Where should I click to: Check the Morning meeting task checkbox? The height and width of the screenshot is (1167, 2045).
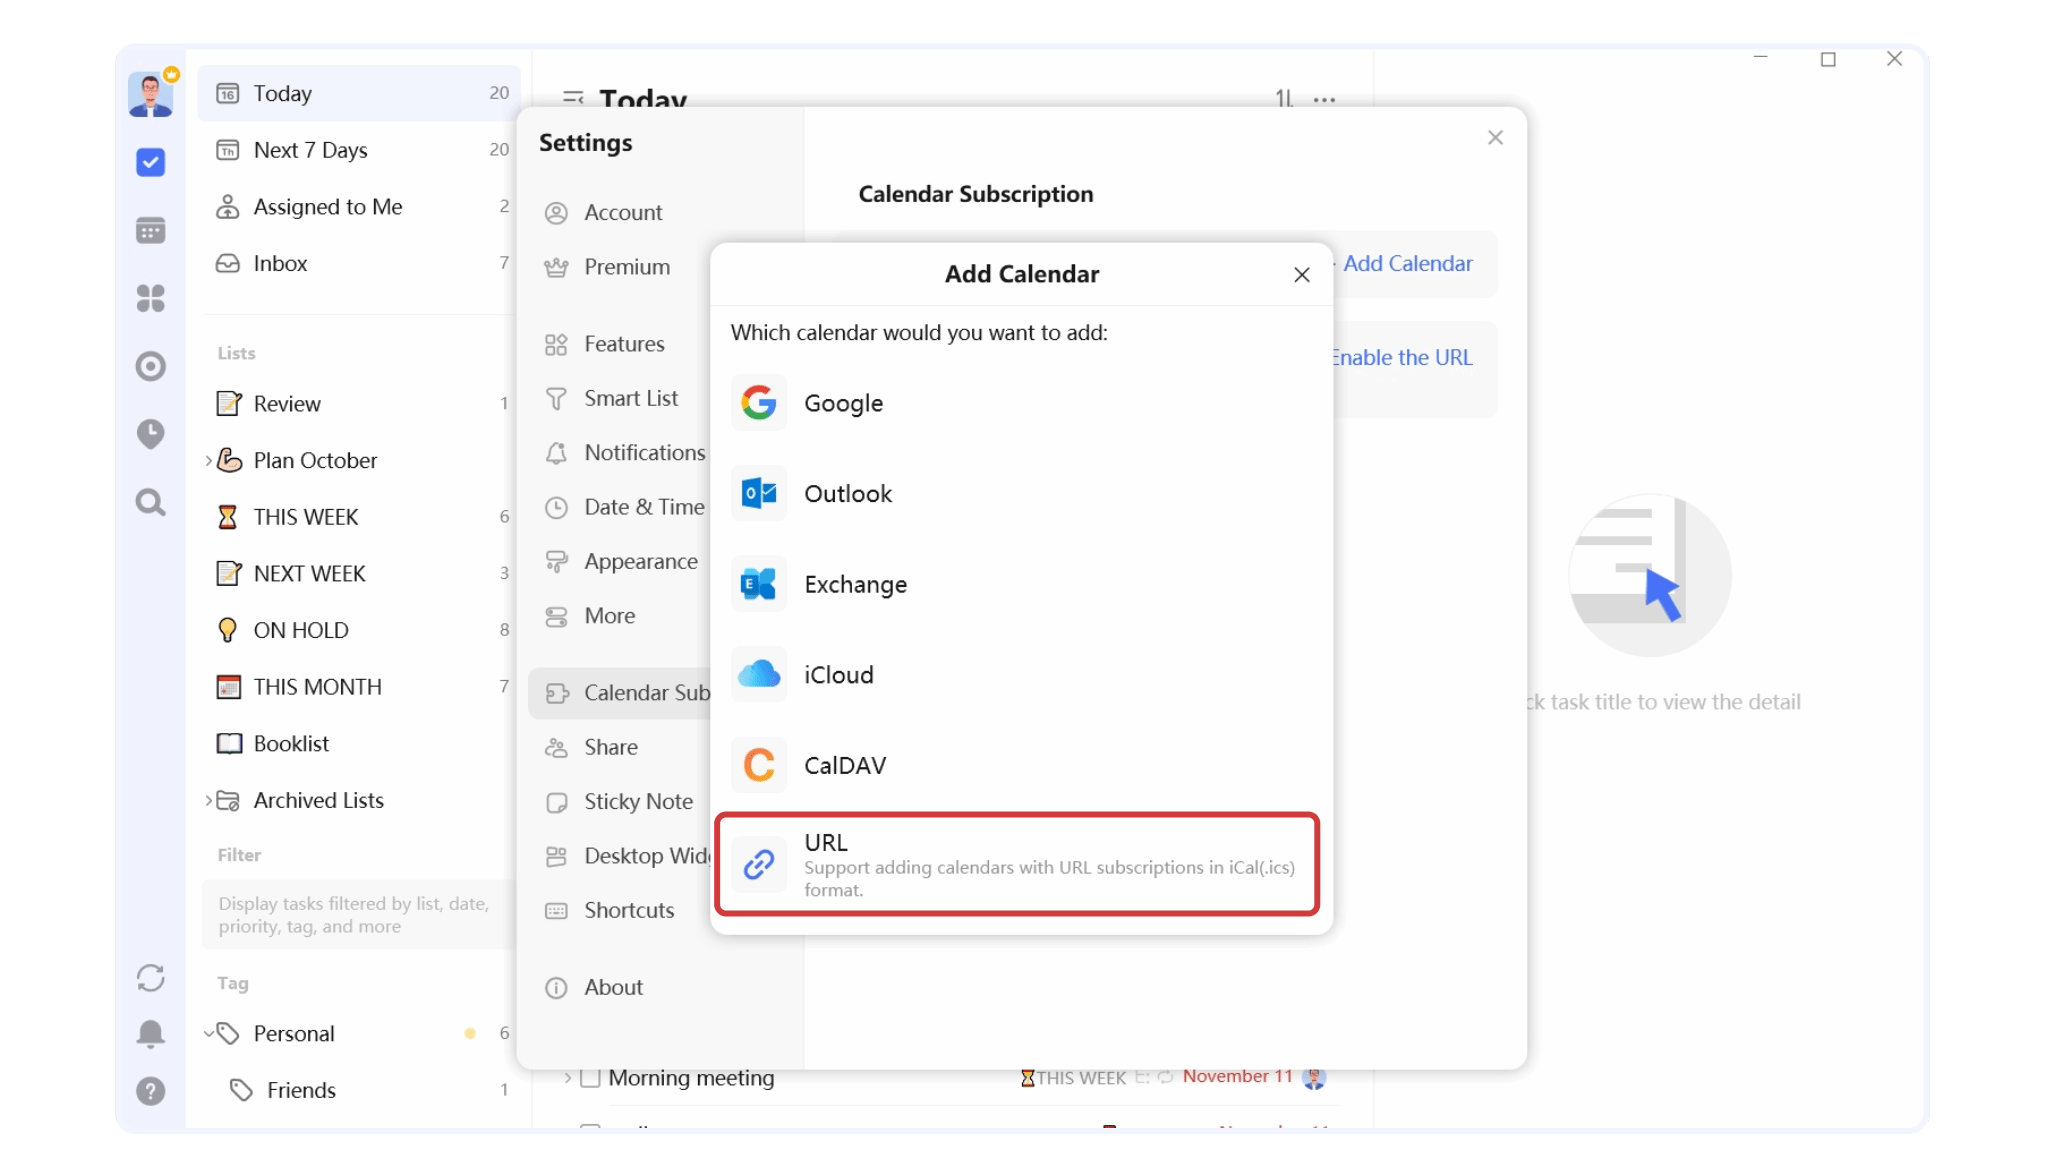point(590,1078)
